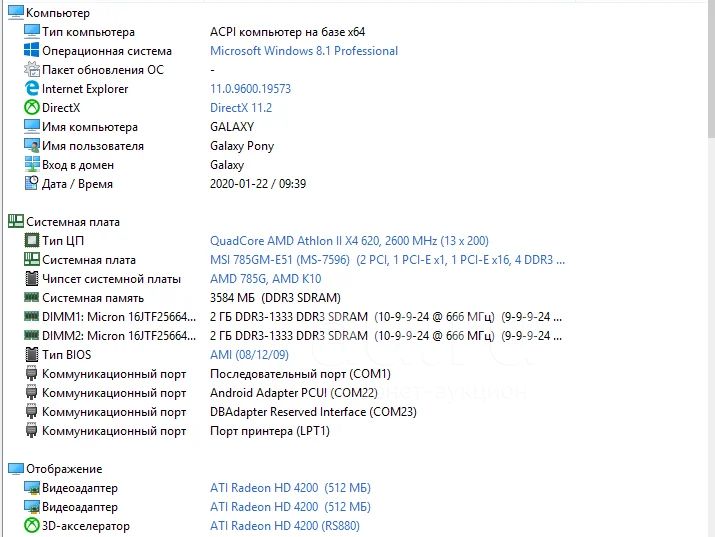Screen dimensions: 715x537
Task: Click the Internet Explorer icon
Action: (31, 88)
